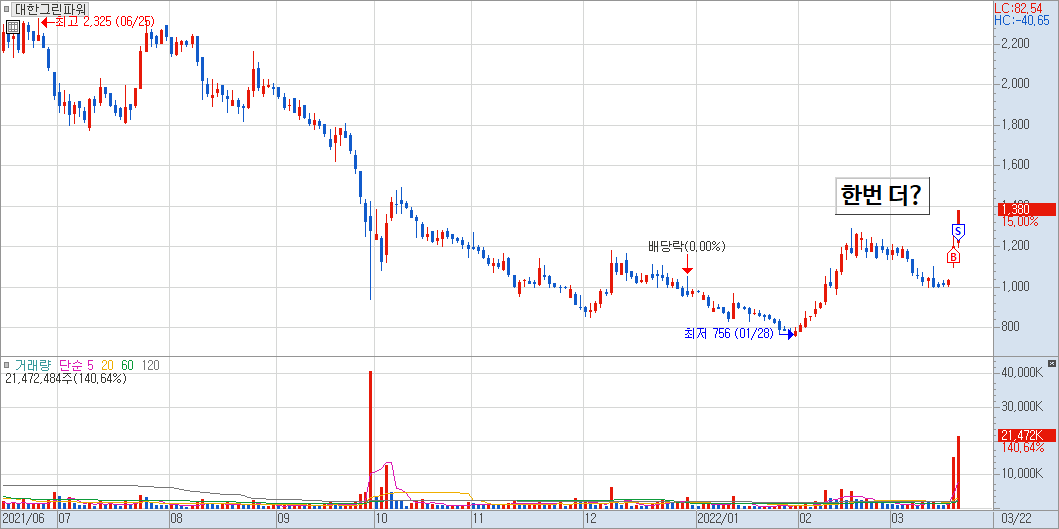Image resolution: width=1059 pixels, height=529 pixels.
Task: Click the red 140,64% text on volume axis
Action: [x=1023, y=447]
